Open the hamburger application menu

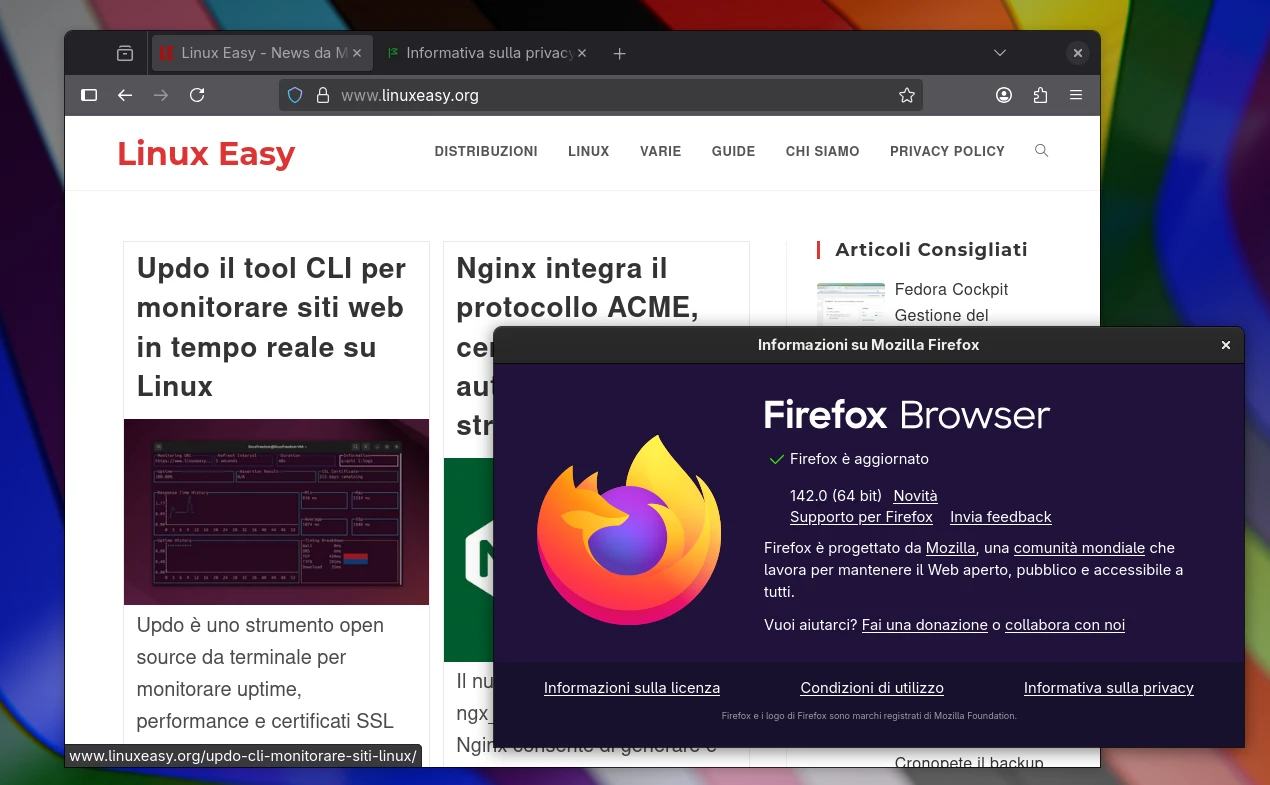[1076, 95]
